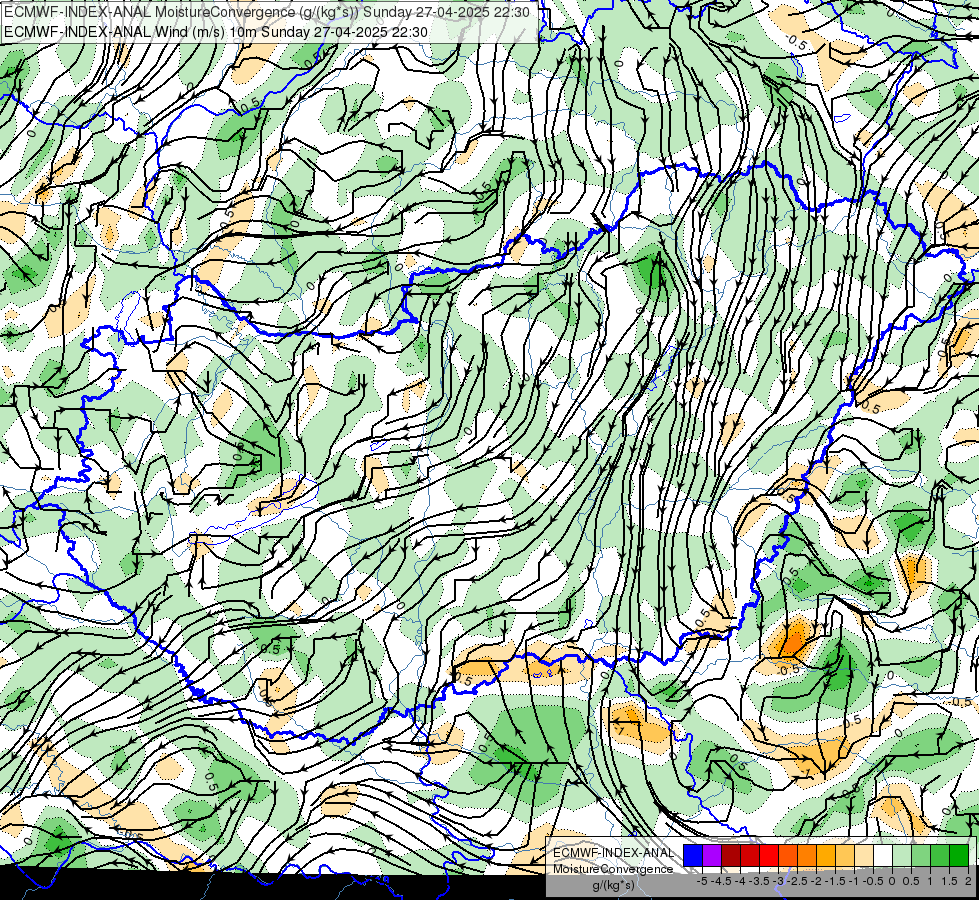Choose the amber swatch between -2 and -1.5
Image resolution: width=979 pixels, height=900 pixels.
click(x=826, y=855)
